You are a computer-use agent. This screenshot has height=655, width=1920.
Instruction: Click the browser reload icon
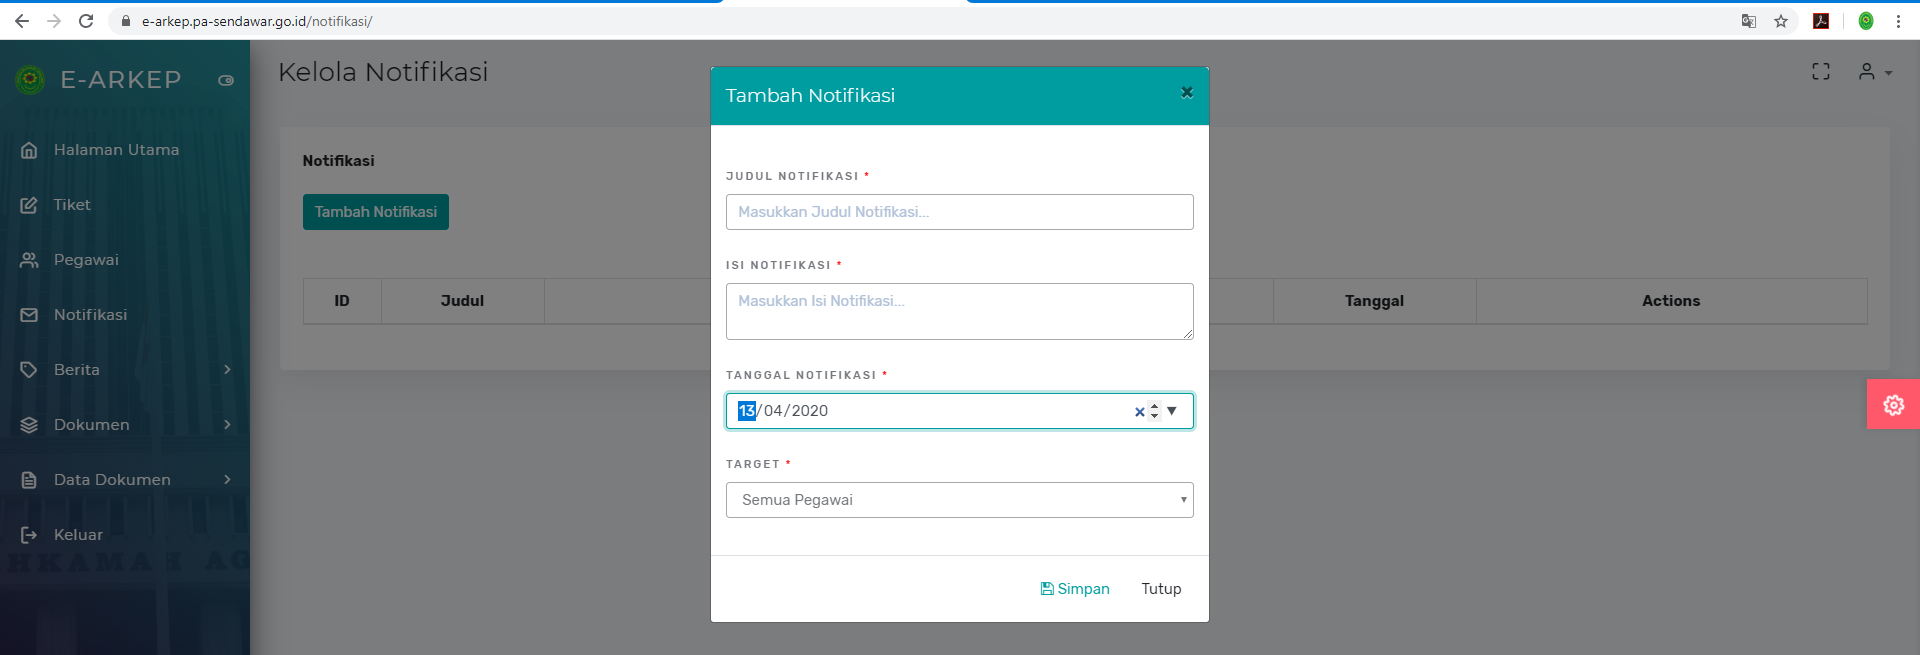(86, 21)
